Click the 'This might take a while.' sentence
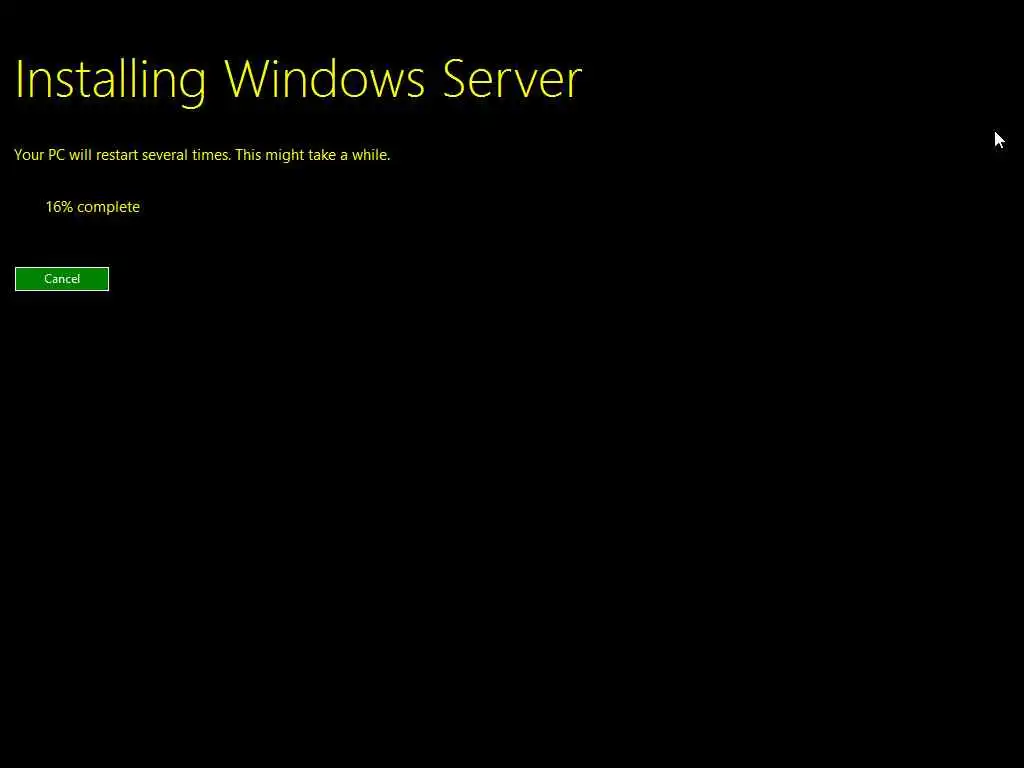 [313, 155]
